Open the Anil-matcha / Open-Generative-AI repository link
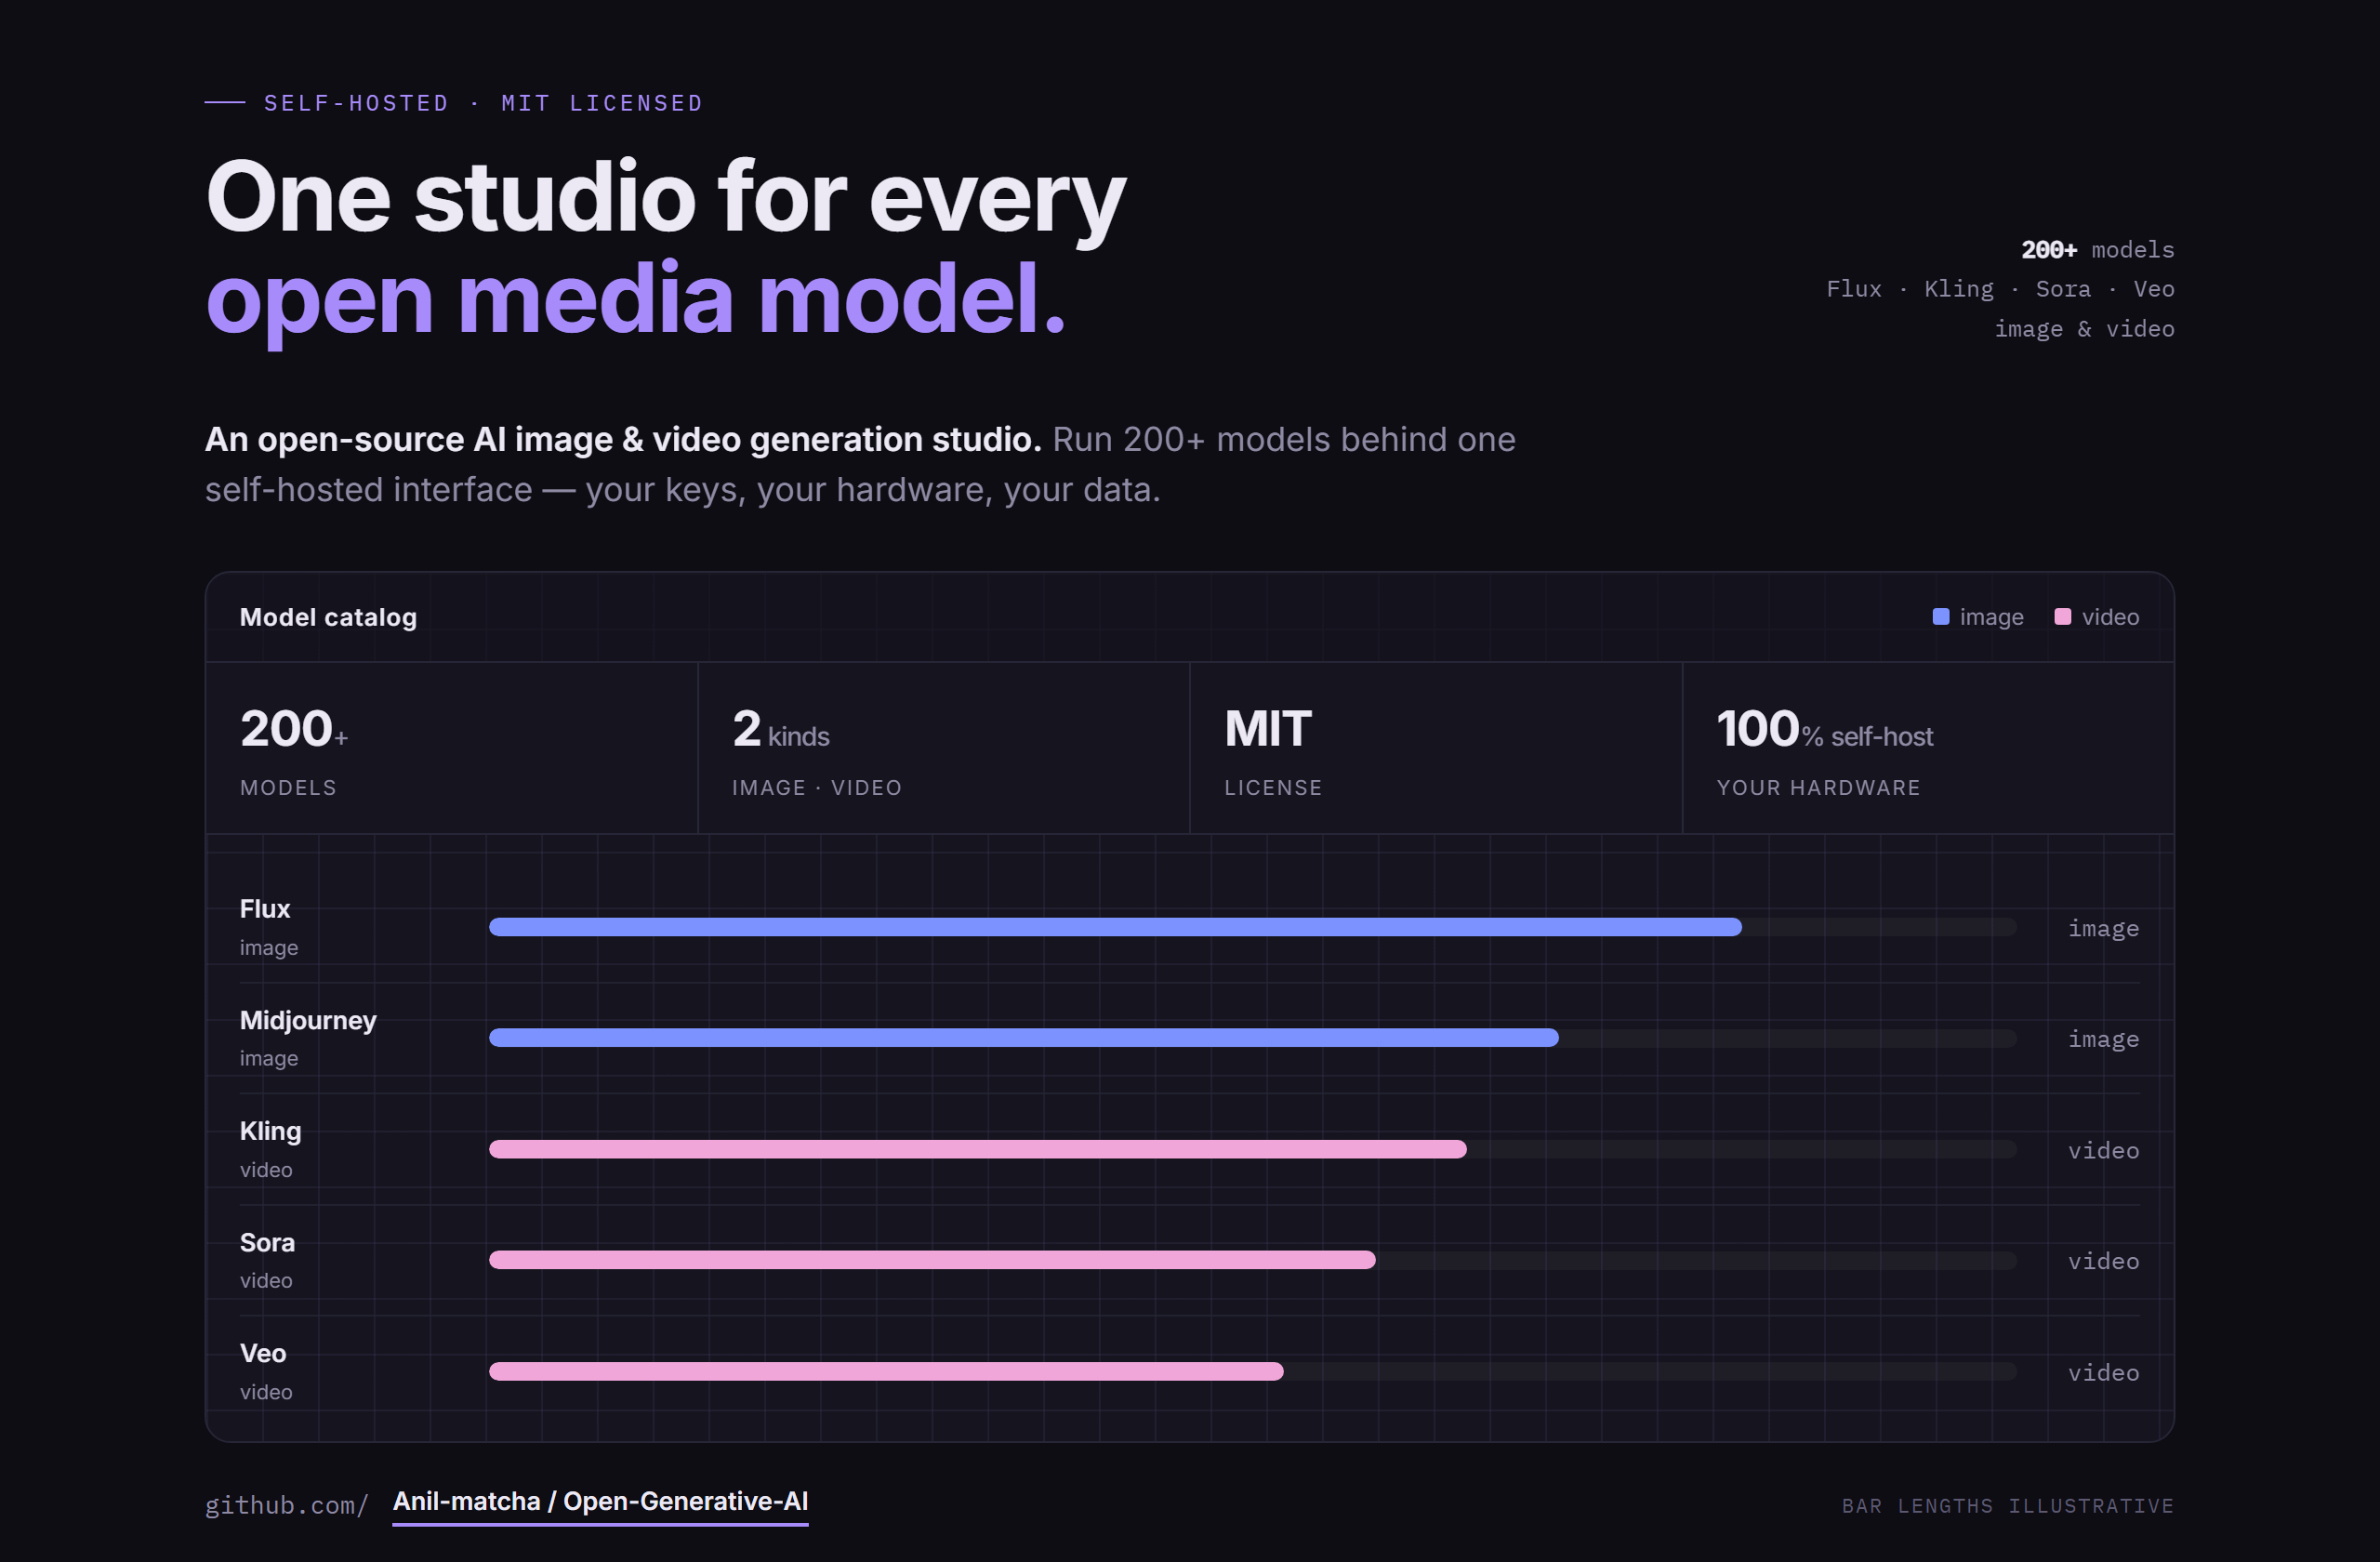Image resolution: width=2380 pixels, height=1562 pixels. (x=600, y=1502)
